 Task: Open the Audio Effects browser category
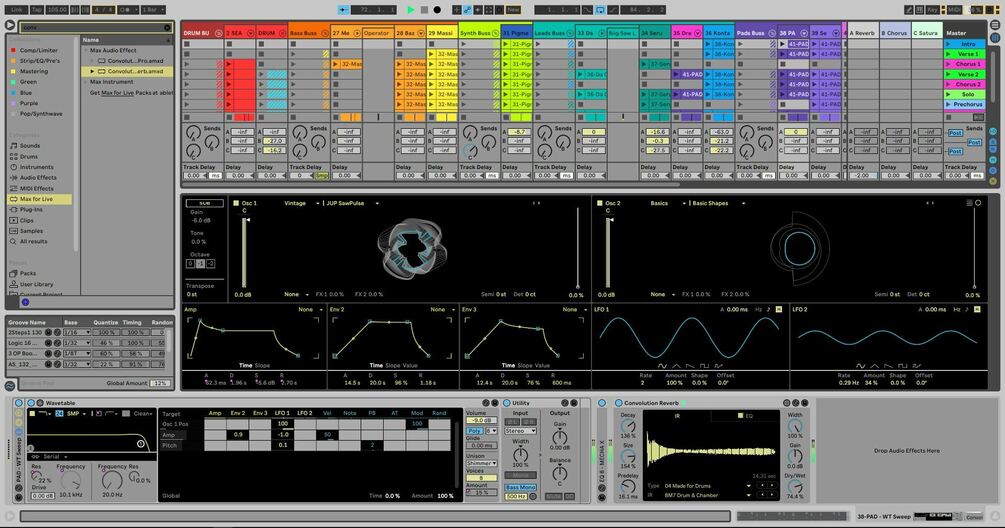38,177
